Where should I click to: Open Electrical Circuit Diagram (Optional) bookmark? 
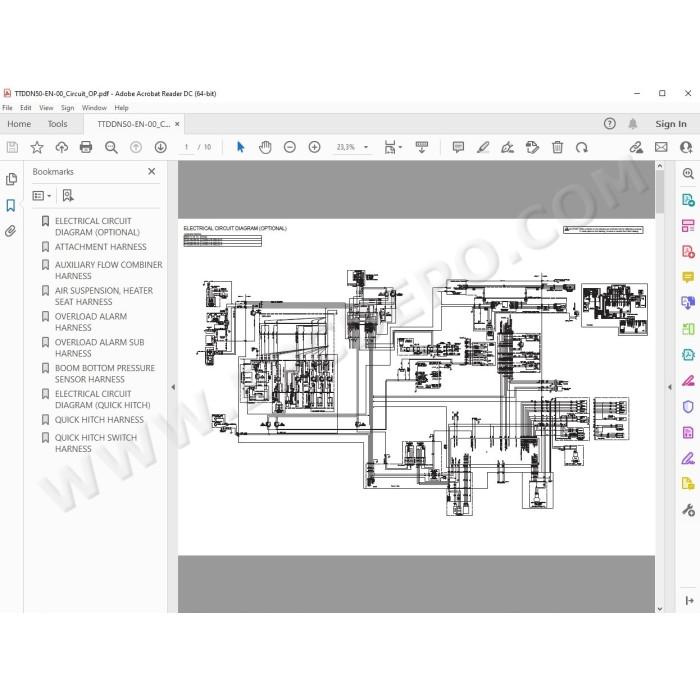(97, 227)
